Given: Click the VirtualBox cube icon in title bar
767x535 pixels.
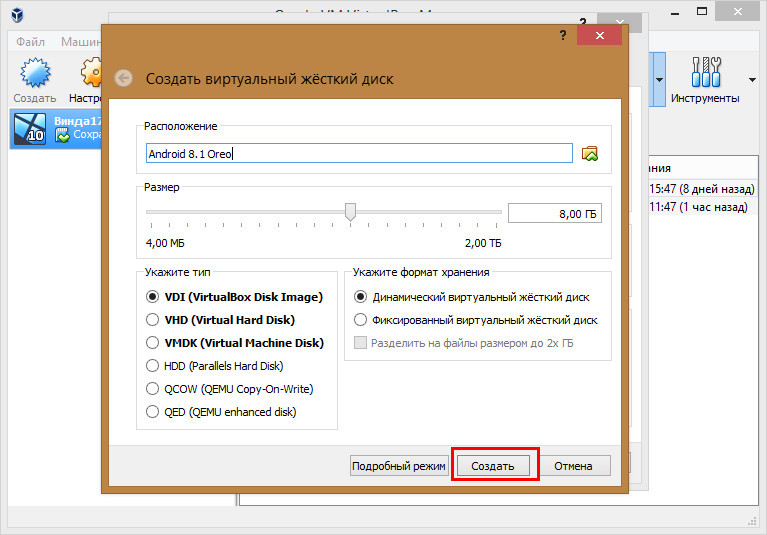Looking at the screenshot, I should (17, 15).
